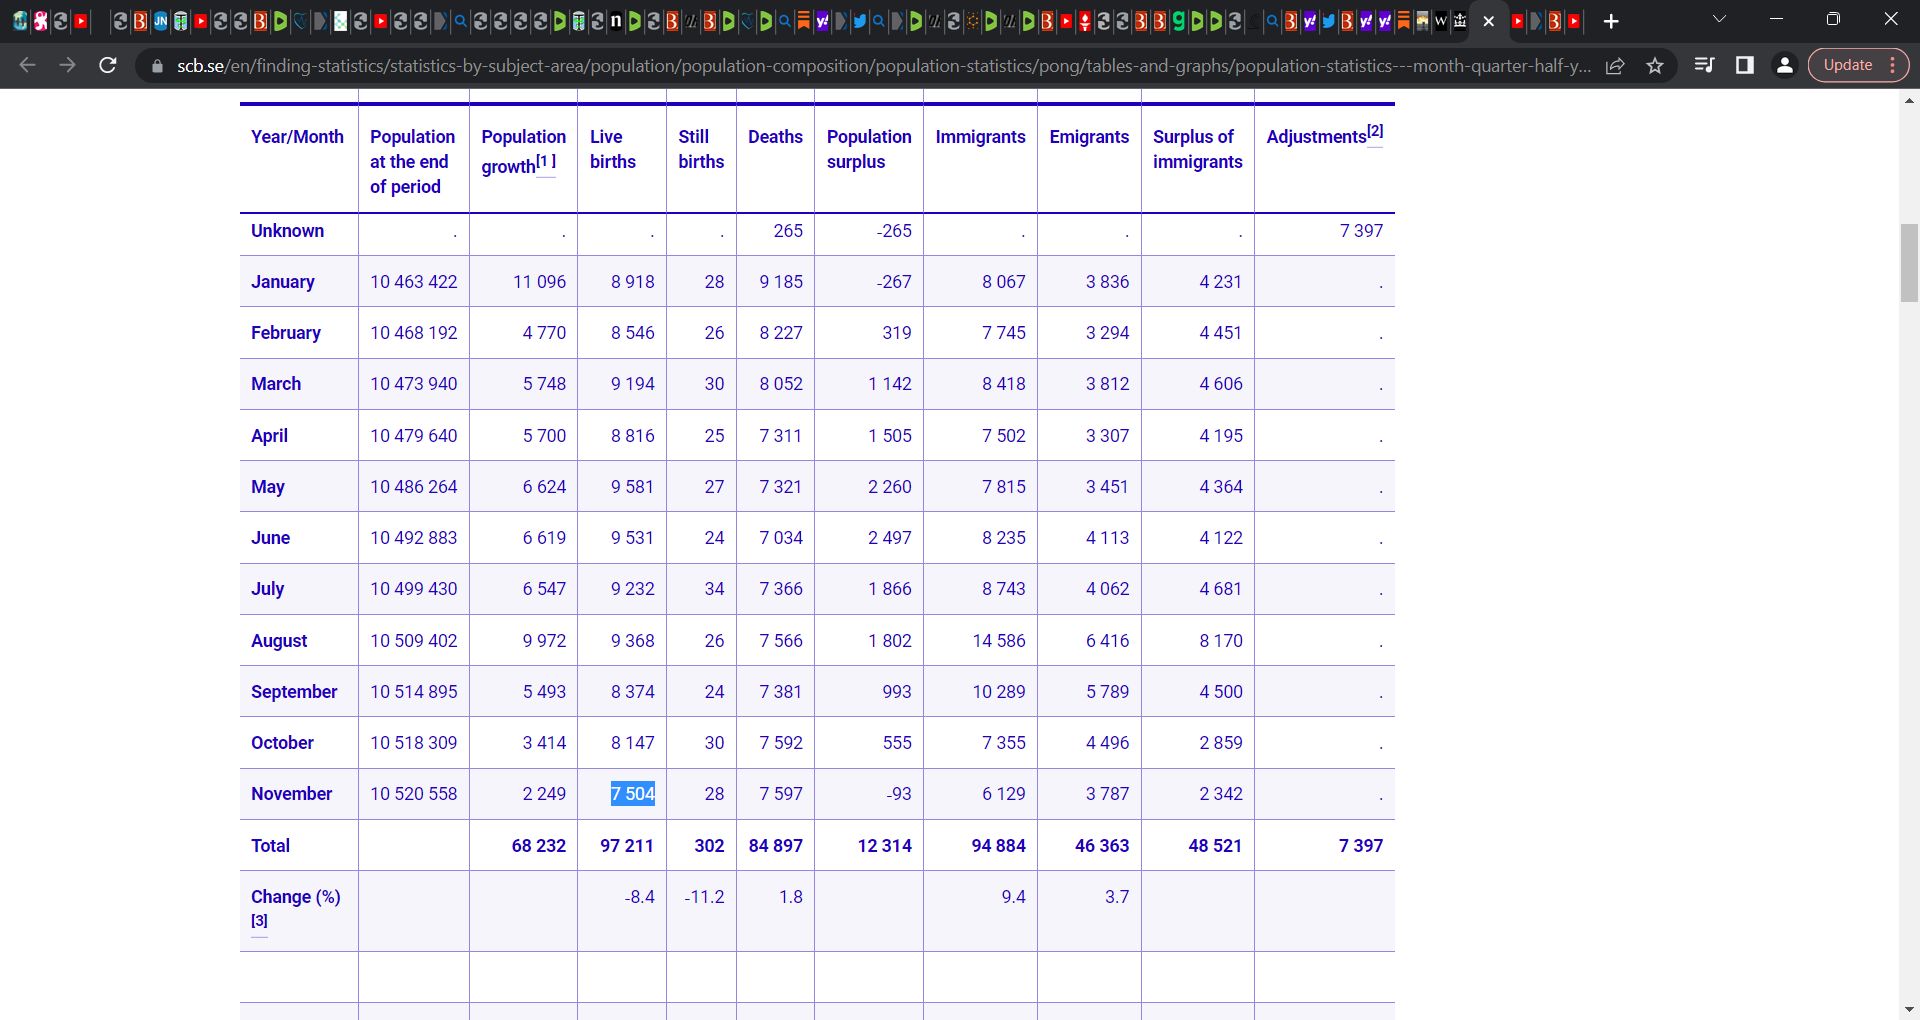Open footnote 2 beside Adjustments header
The width and height of the screenshot is (1920, 1020).
point(1375,132)
